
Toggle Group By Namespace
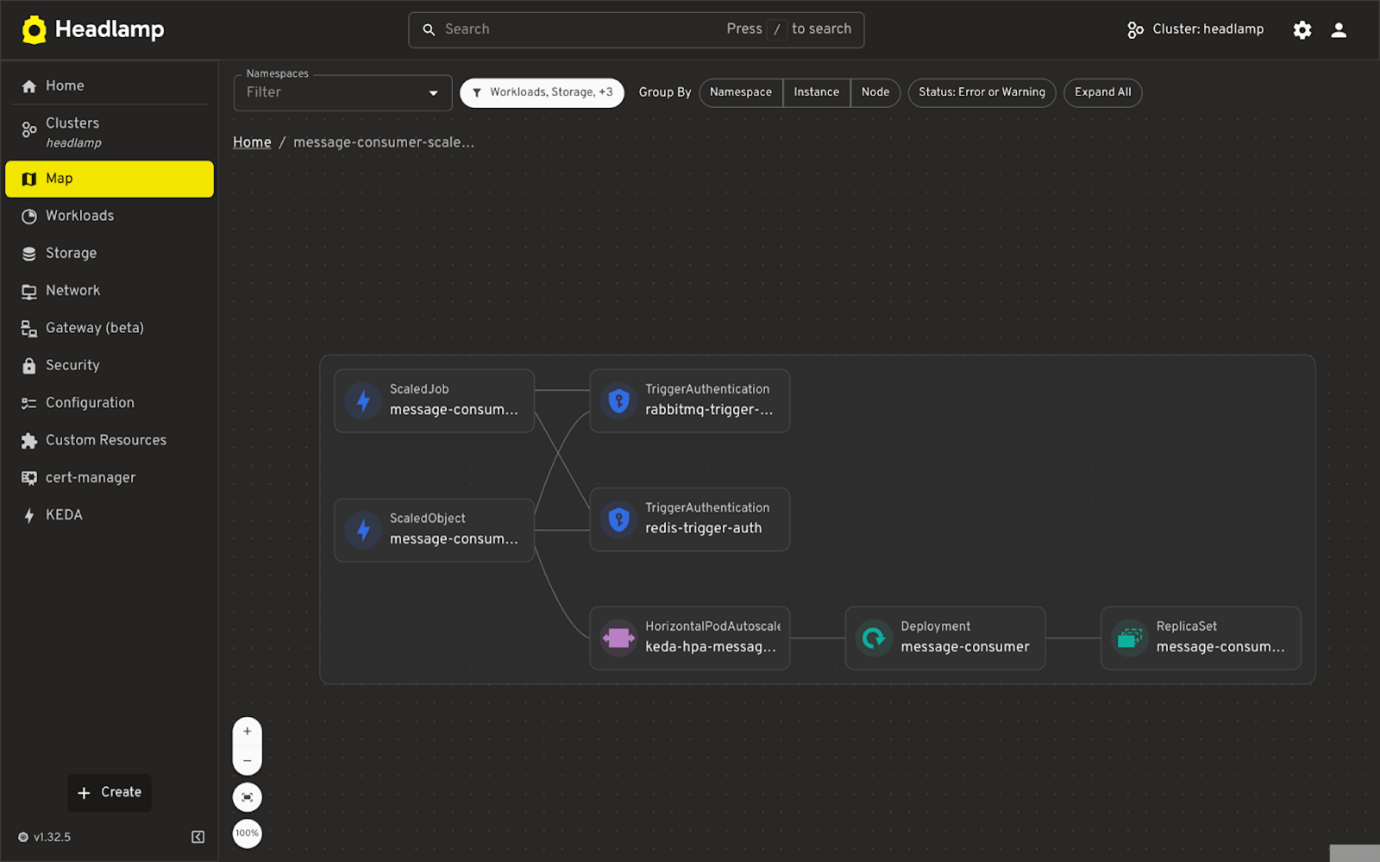coord(741,92)
